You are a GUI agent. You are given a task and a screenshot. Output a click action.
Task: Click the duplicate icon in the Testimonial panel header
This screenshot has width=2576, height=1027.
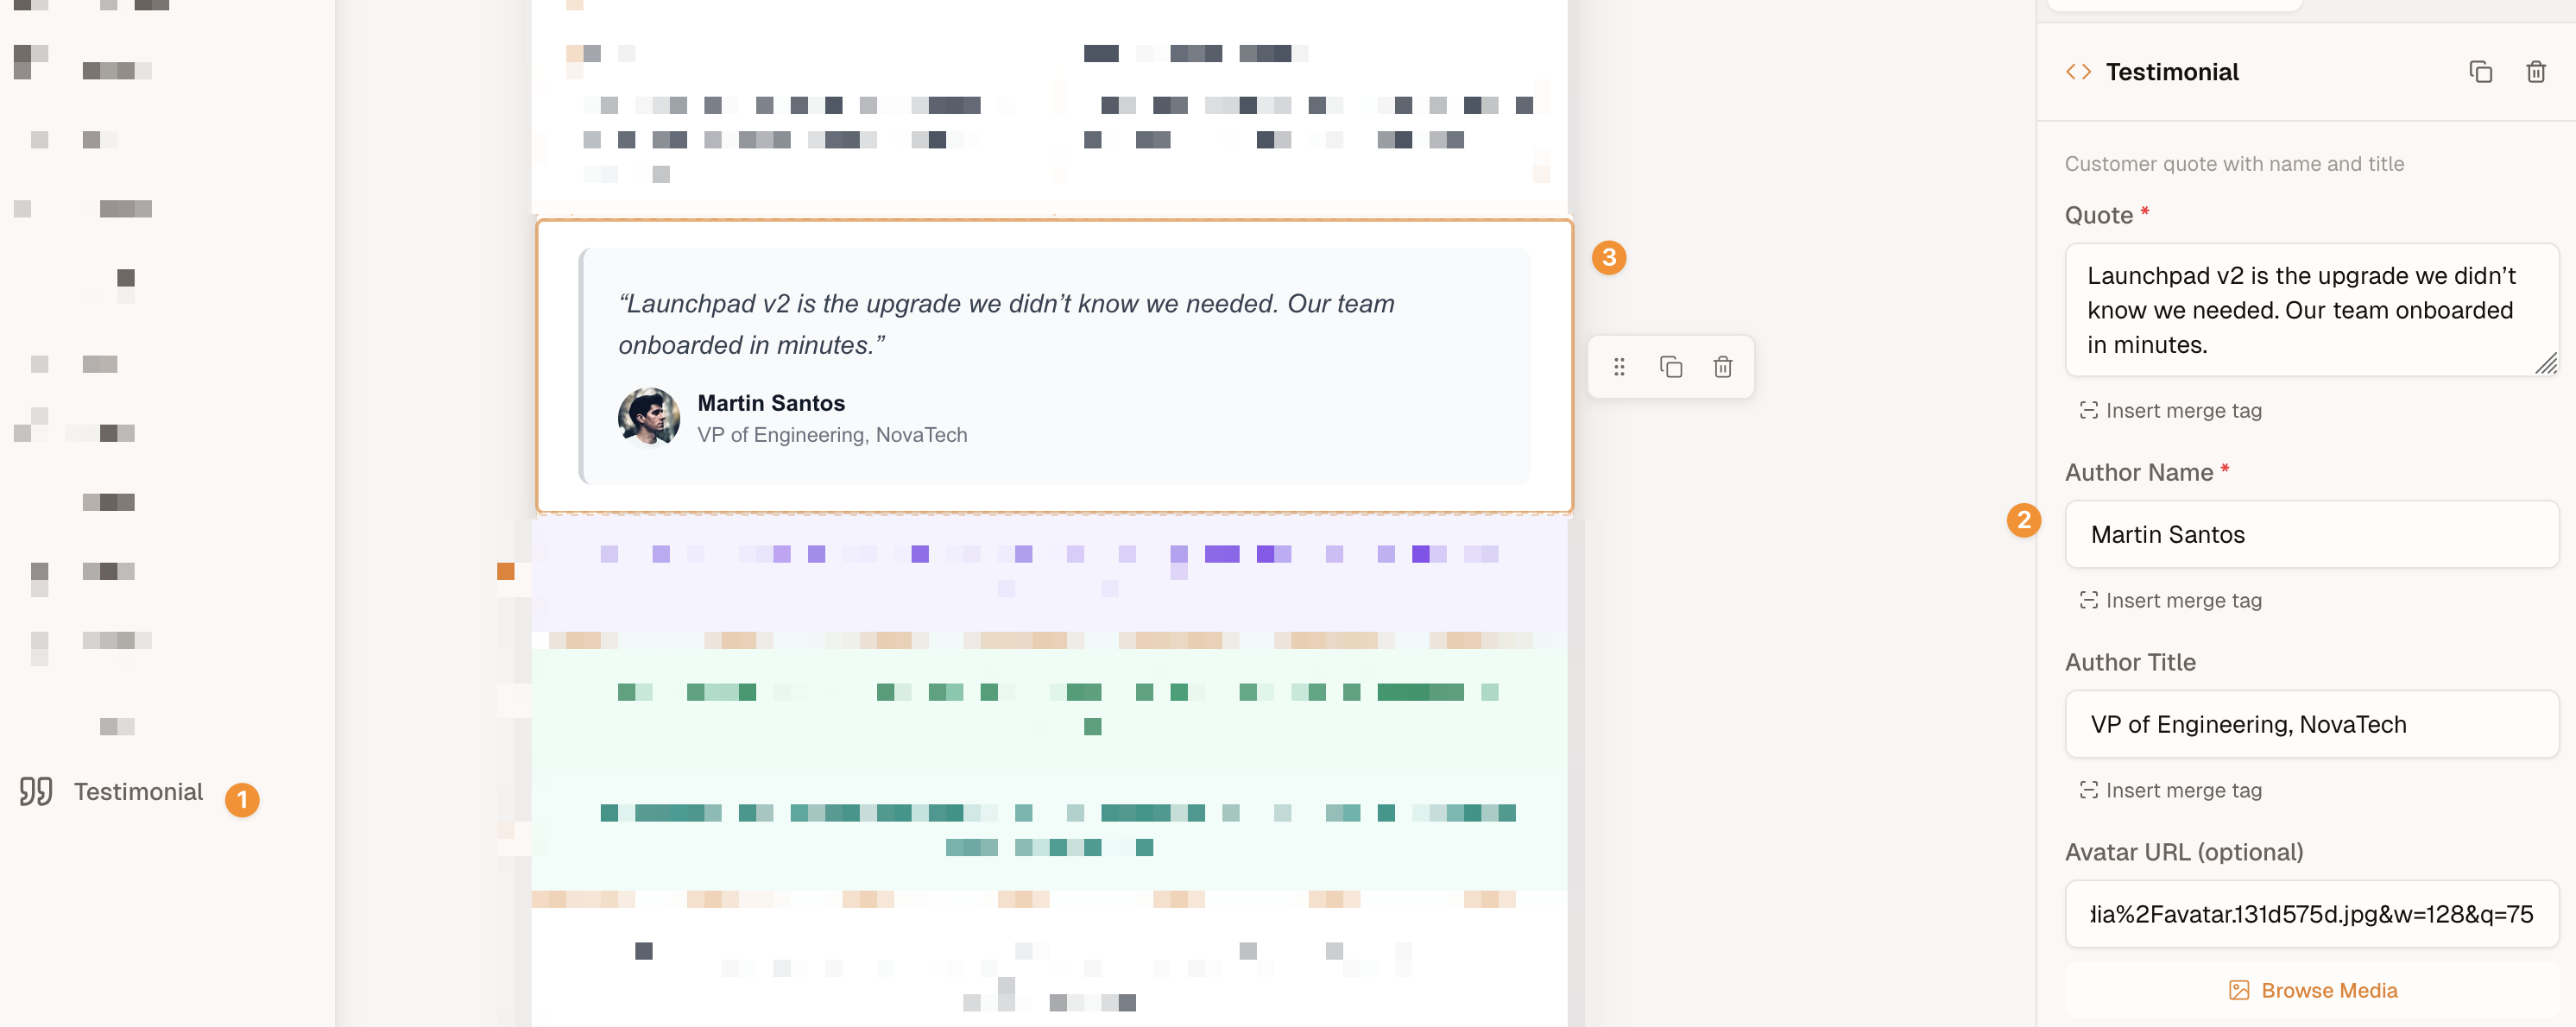(2480, 72)
